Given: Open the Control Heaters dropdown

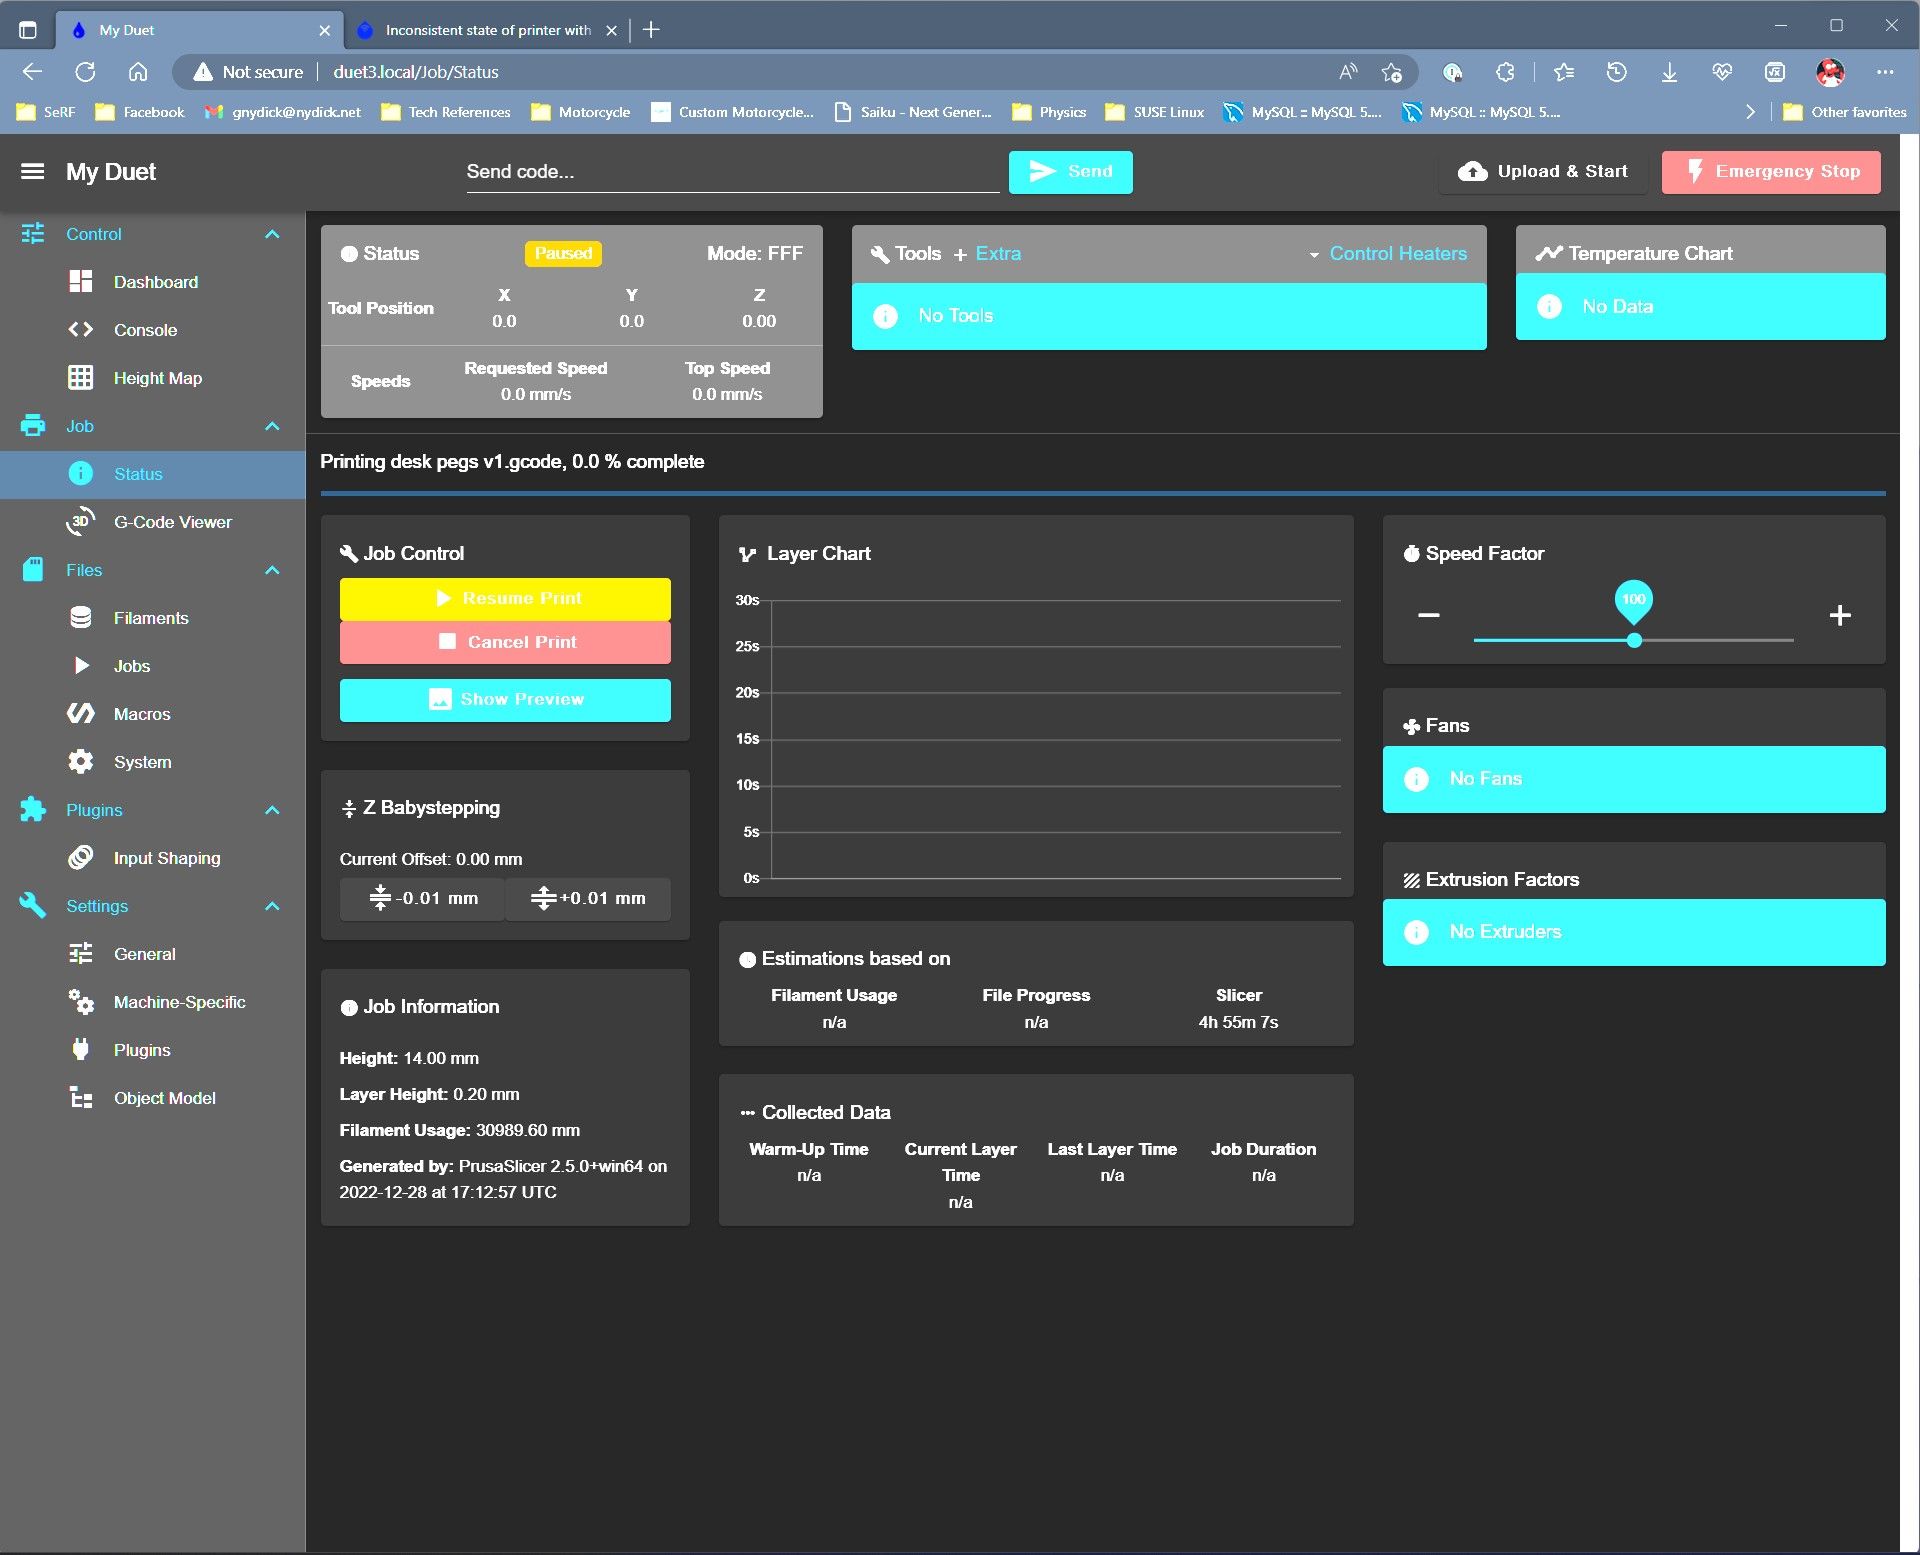Looking at the screenshot, I should pyautogui.click(x=1388, y=254).
